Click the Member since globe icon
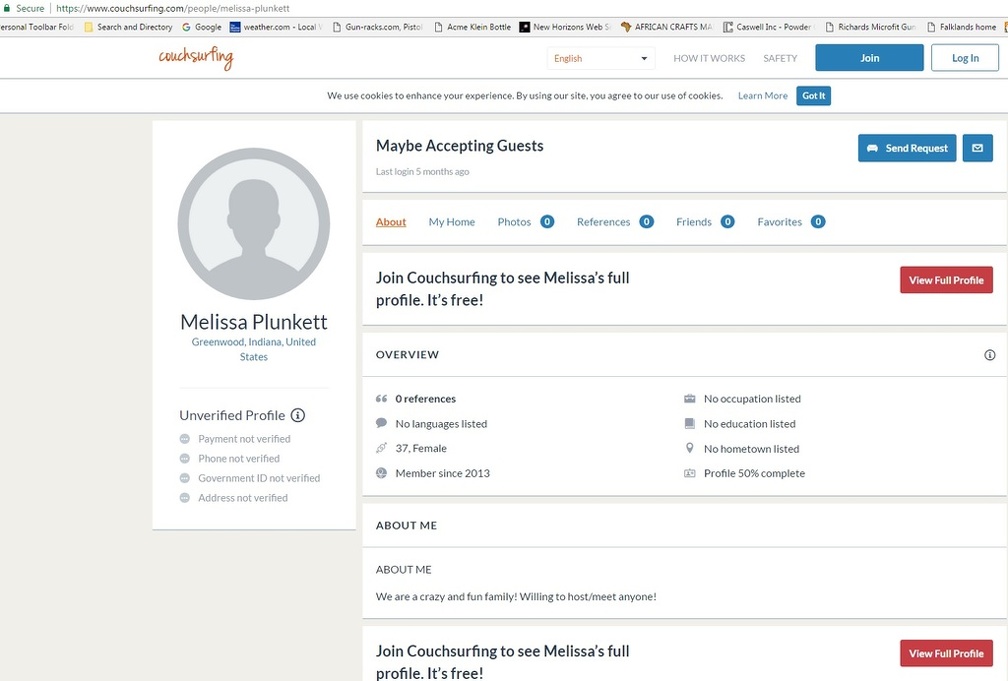The image size is (1008, 681). [381, 473]
